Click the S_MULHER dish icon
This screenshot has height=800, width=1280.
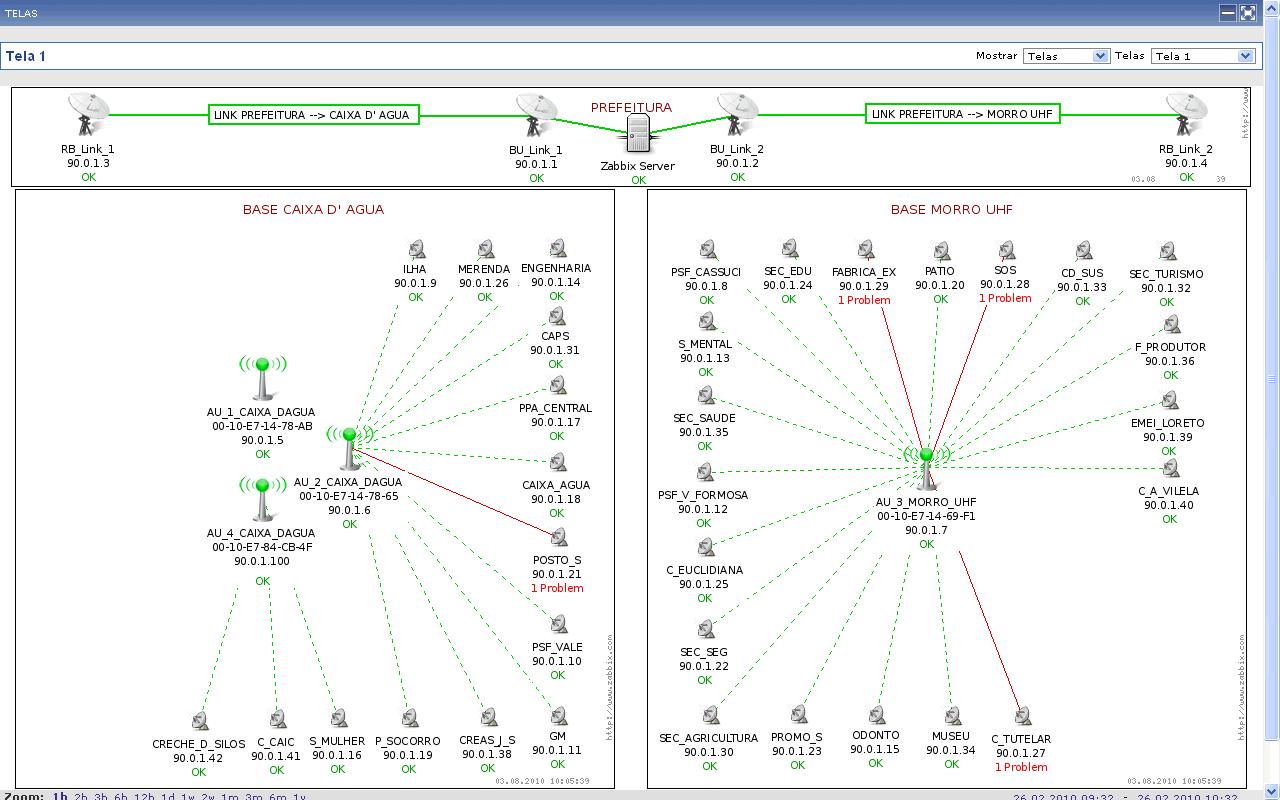pyautogui.click(x=338, y=719)
